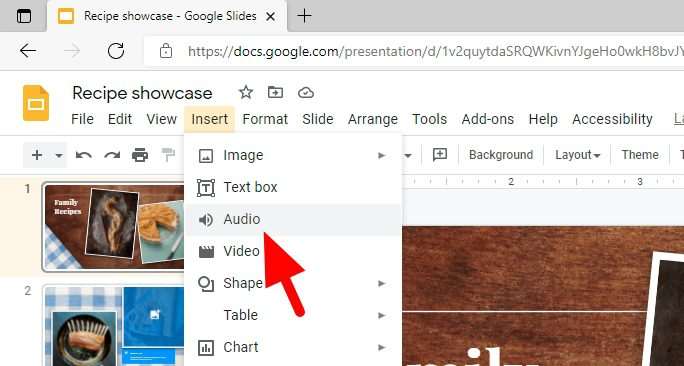The height and width of the screenshot is (366, 684).
Task: Click the Shape menu icon
Action: pos(206,284)
